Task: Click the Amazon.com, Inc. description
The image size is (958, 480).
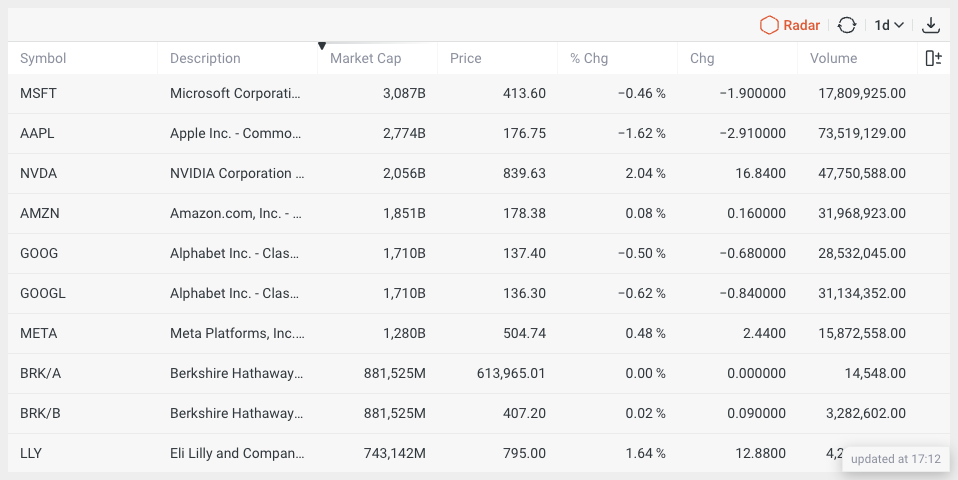Action: click(236, 213)
